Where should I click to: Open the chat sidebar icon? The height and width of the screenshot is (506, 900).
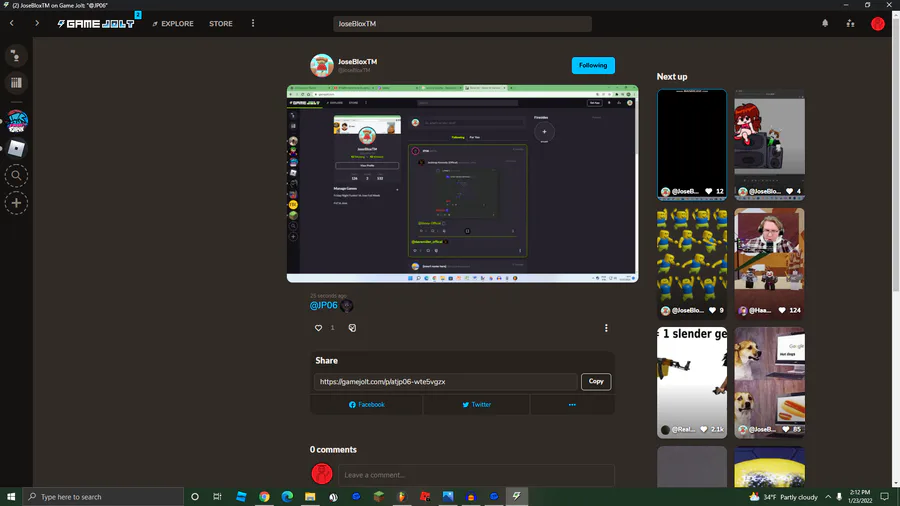(16, 56)
